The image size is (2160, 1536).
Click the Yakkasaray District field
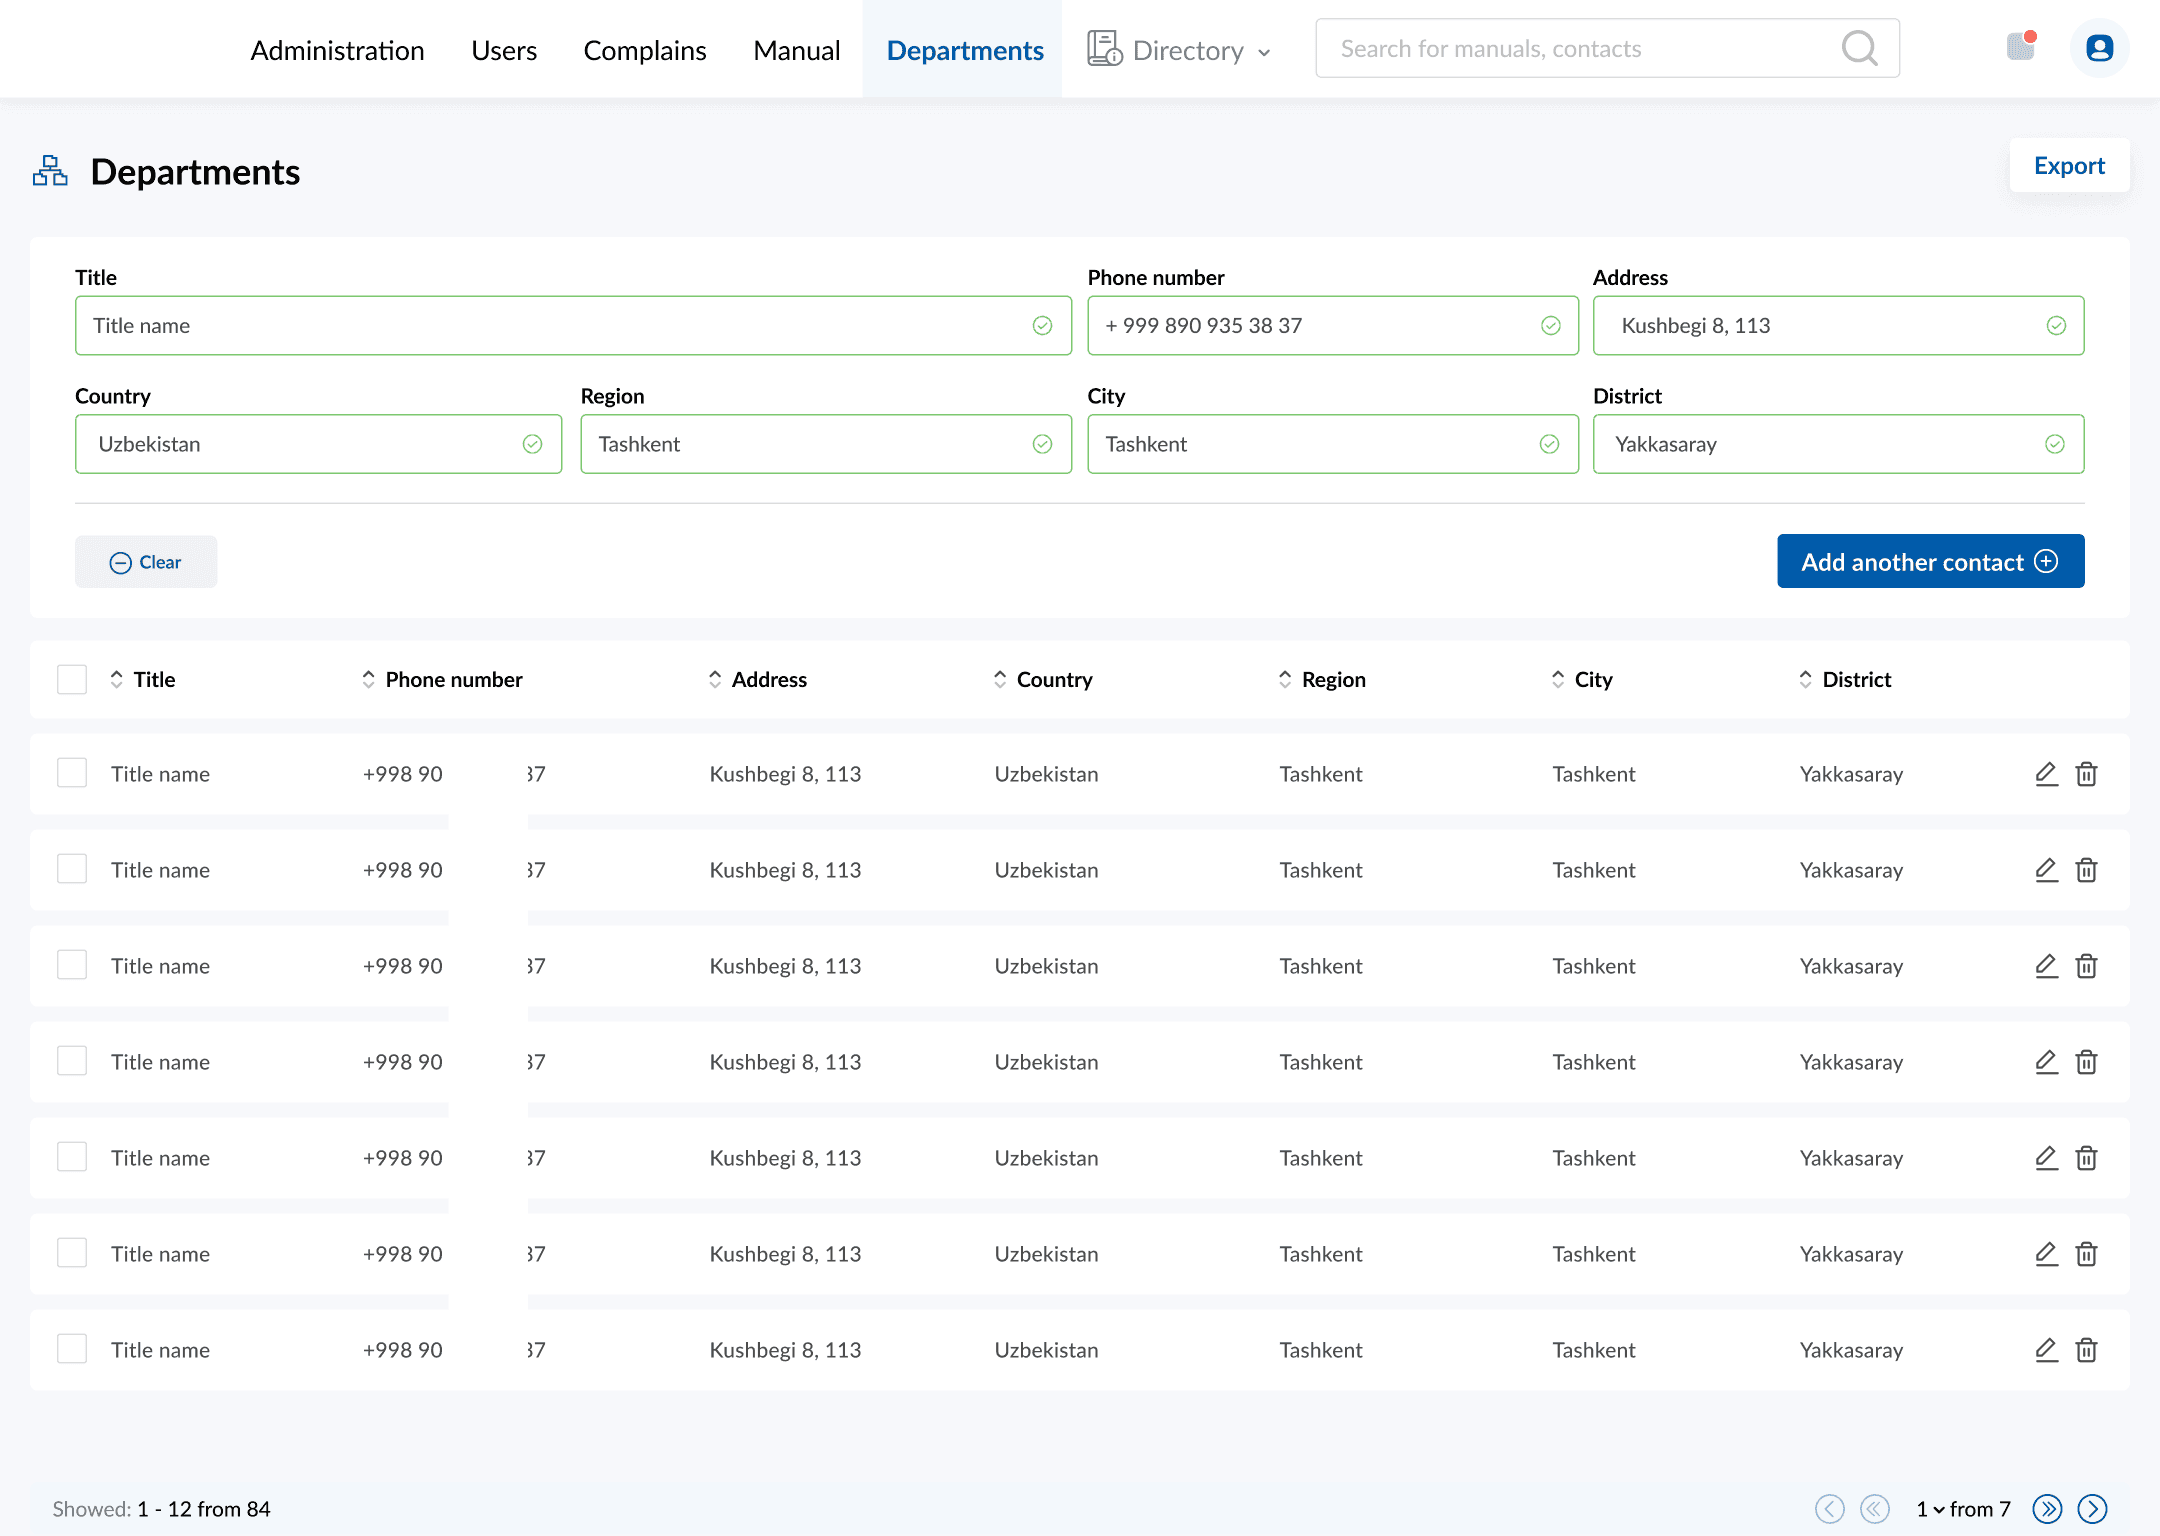1838,444
